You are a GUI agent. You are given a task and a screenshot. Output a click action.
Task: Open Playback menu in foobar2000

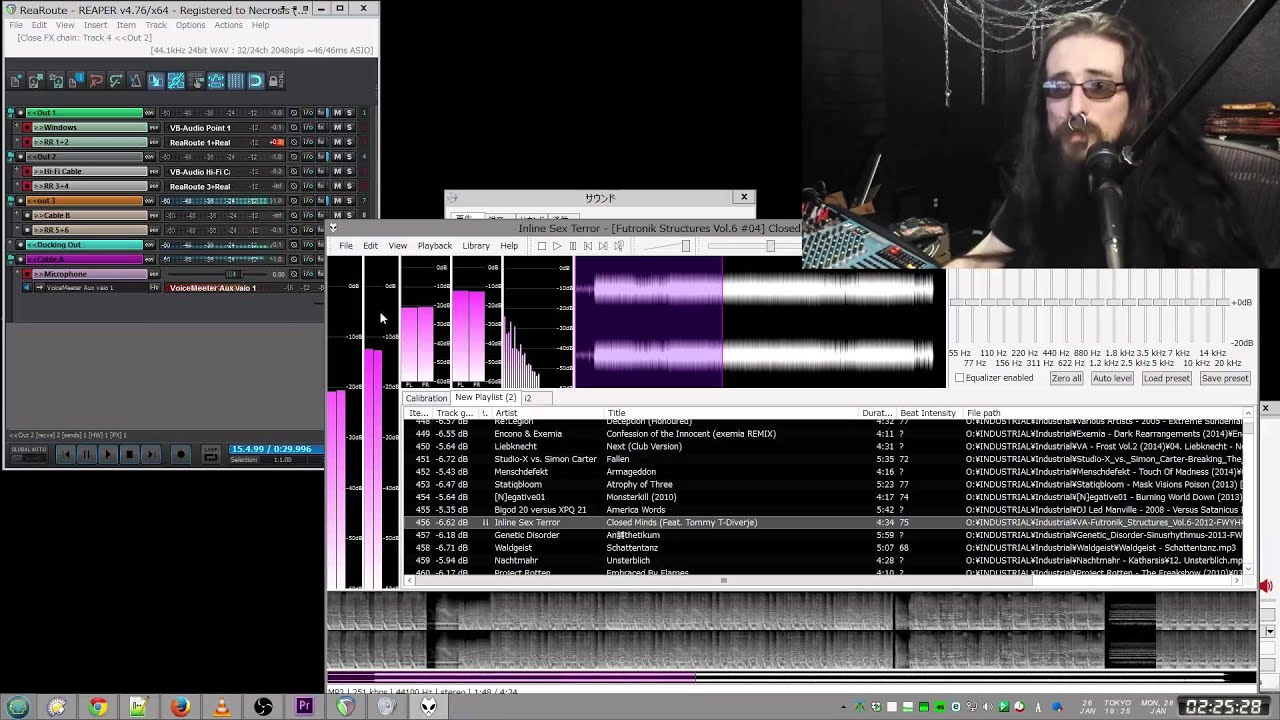(435, 246)
